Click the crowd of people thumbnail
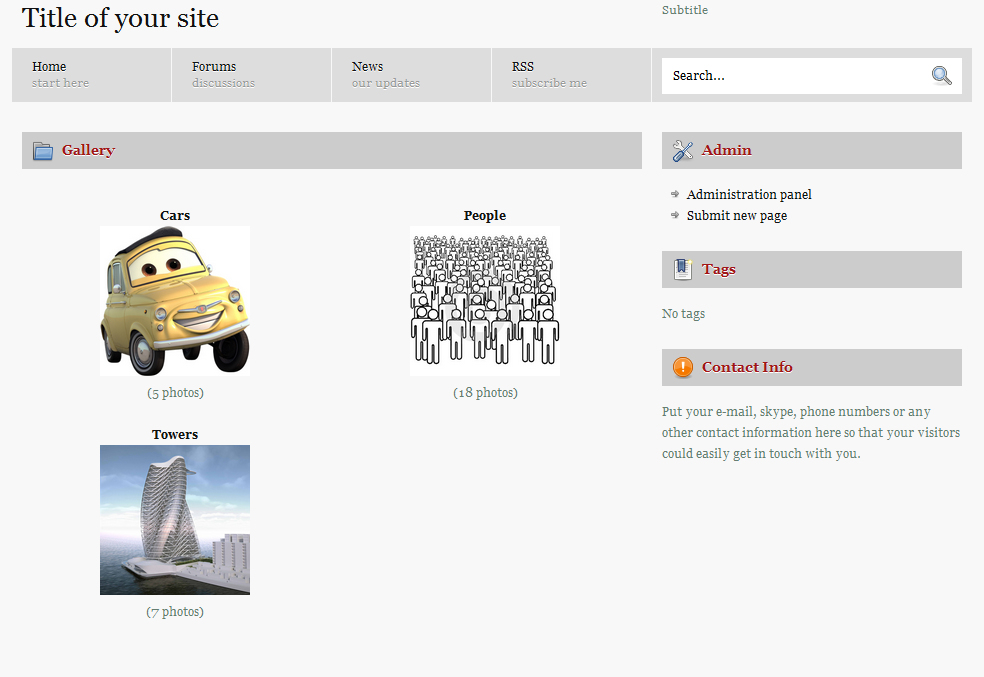The height and width of the screenshot is (677, 984). tap(485, 300)
